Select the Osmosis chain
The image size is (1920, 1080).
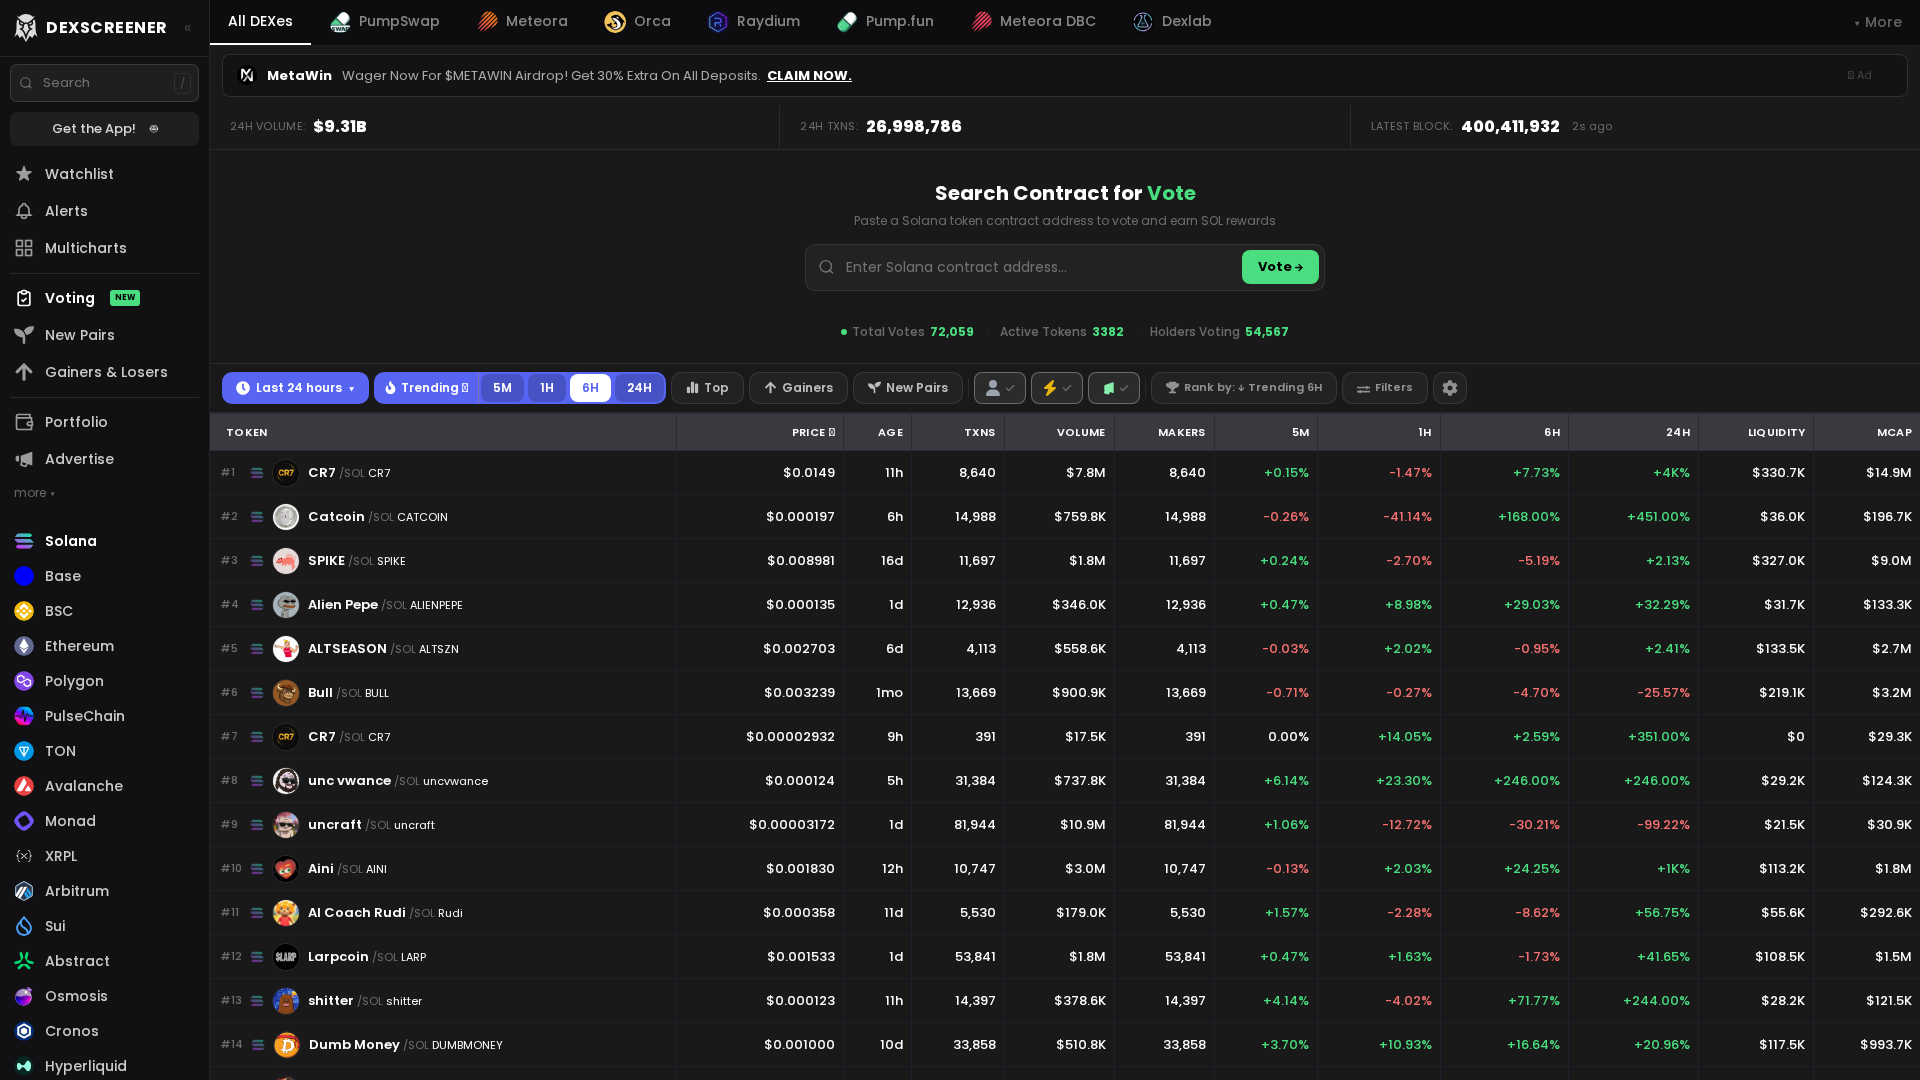point(104,996)
